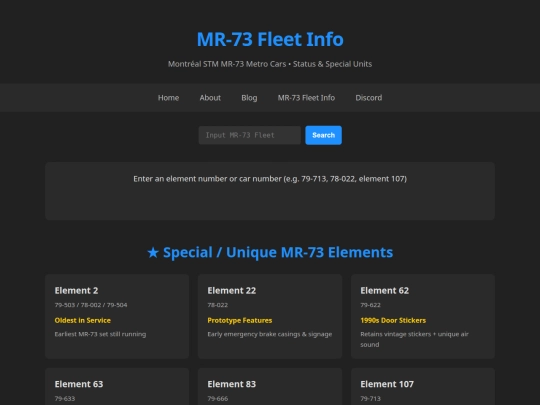Click the Oldest in Service label
This screenshot has width=540, height=405.
(x=83, y=320)
